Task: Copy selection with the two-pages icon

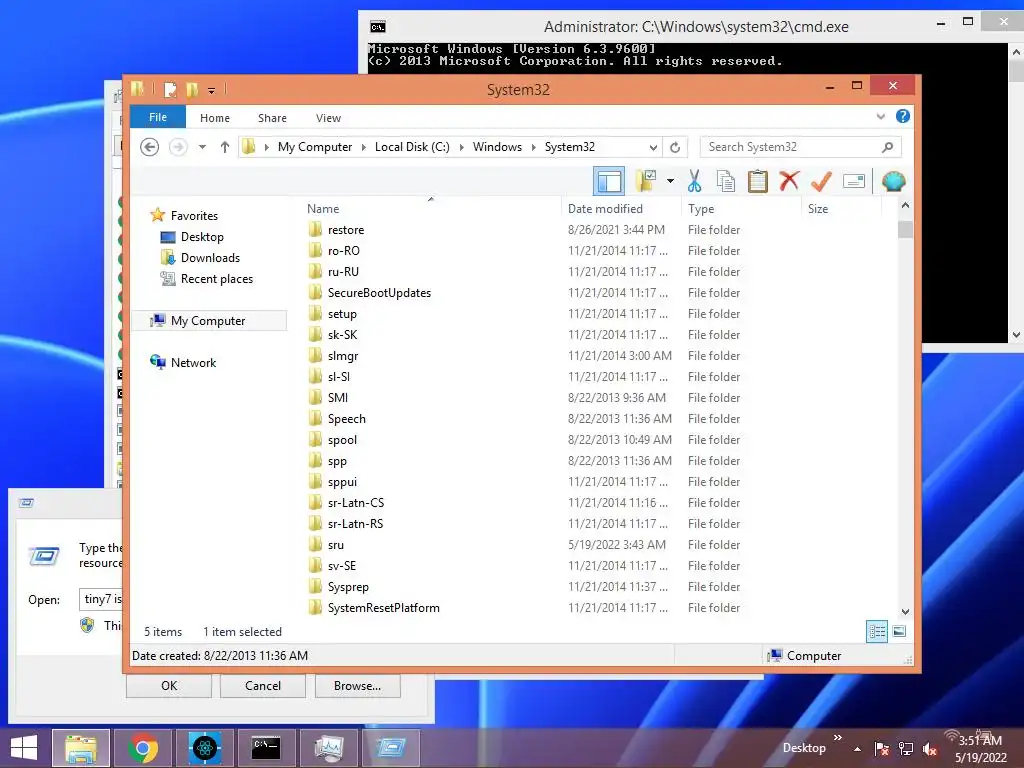Action: point(726,182)
